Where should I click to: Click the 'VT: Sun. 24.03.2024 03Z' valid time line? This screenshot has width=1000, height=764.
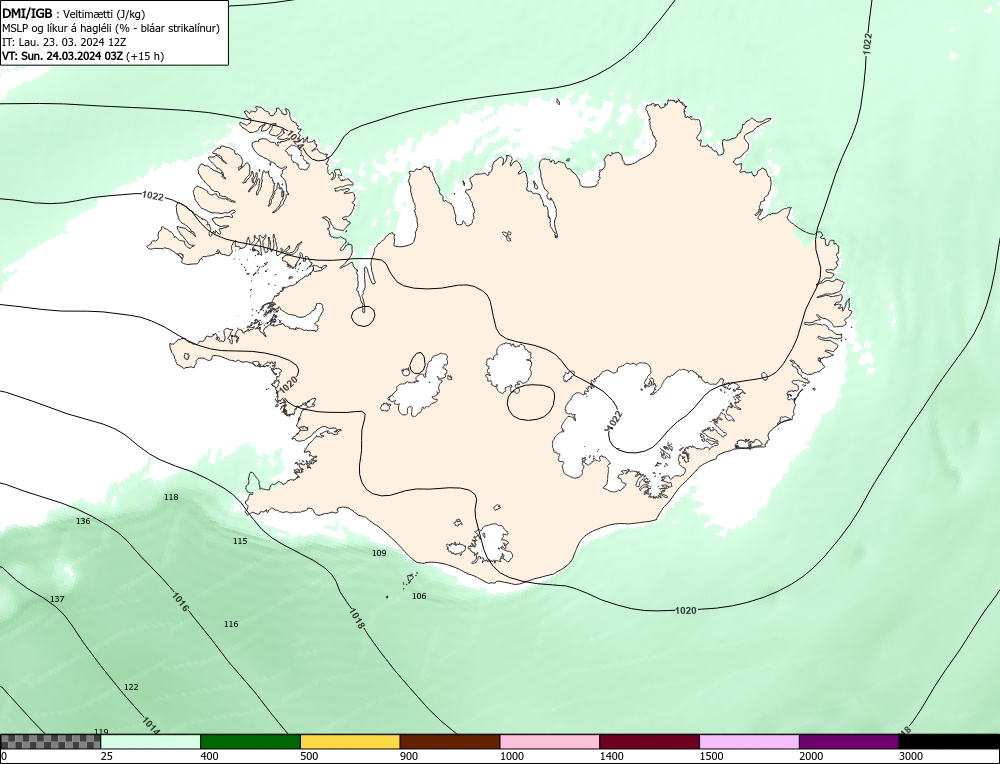[83, 56]
